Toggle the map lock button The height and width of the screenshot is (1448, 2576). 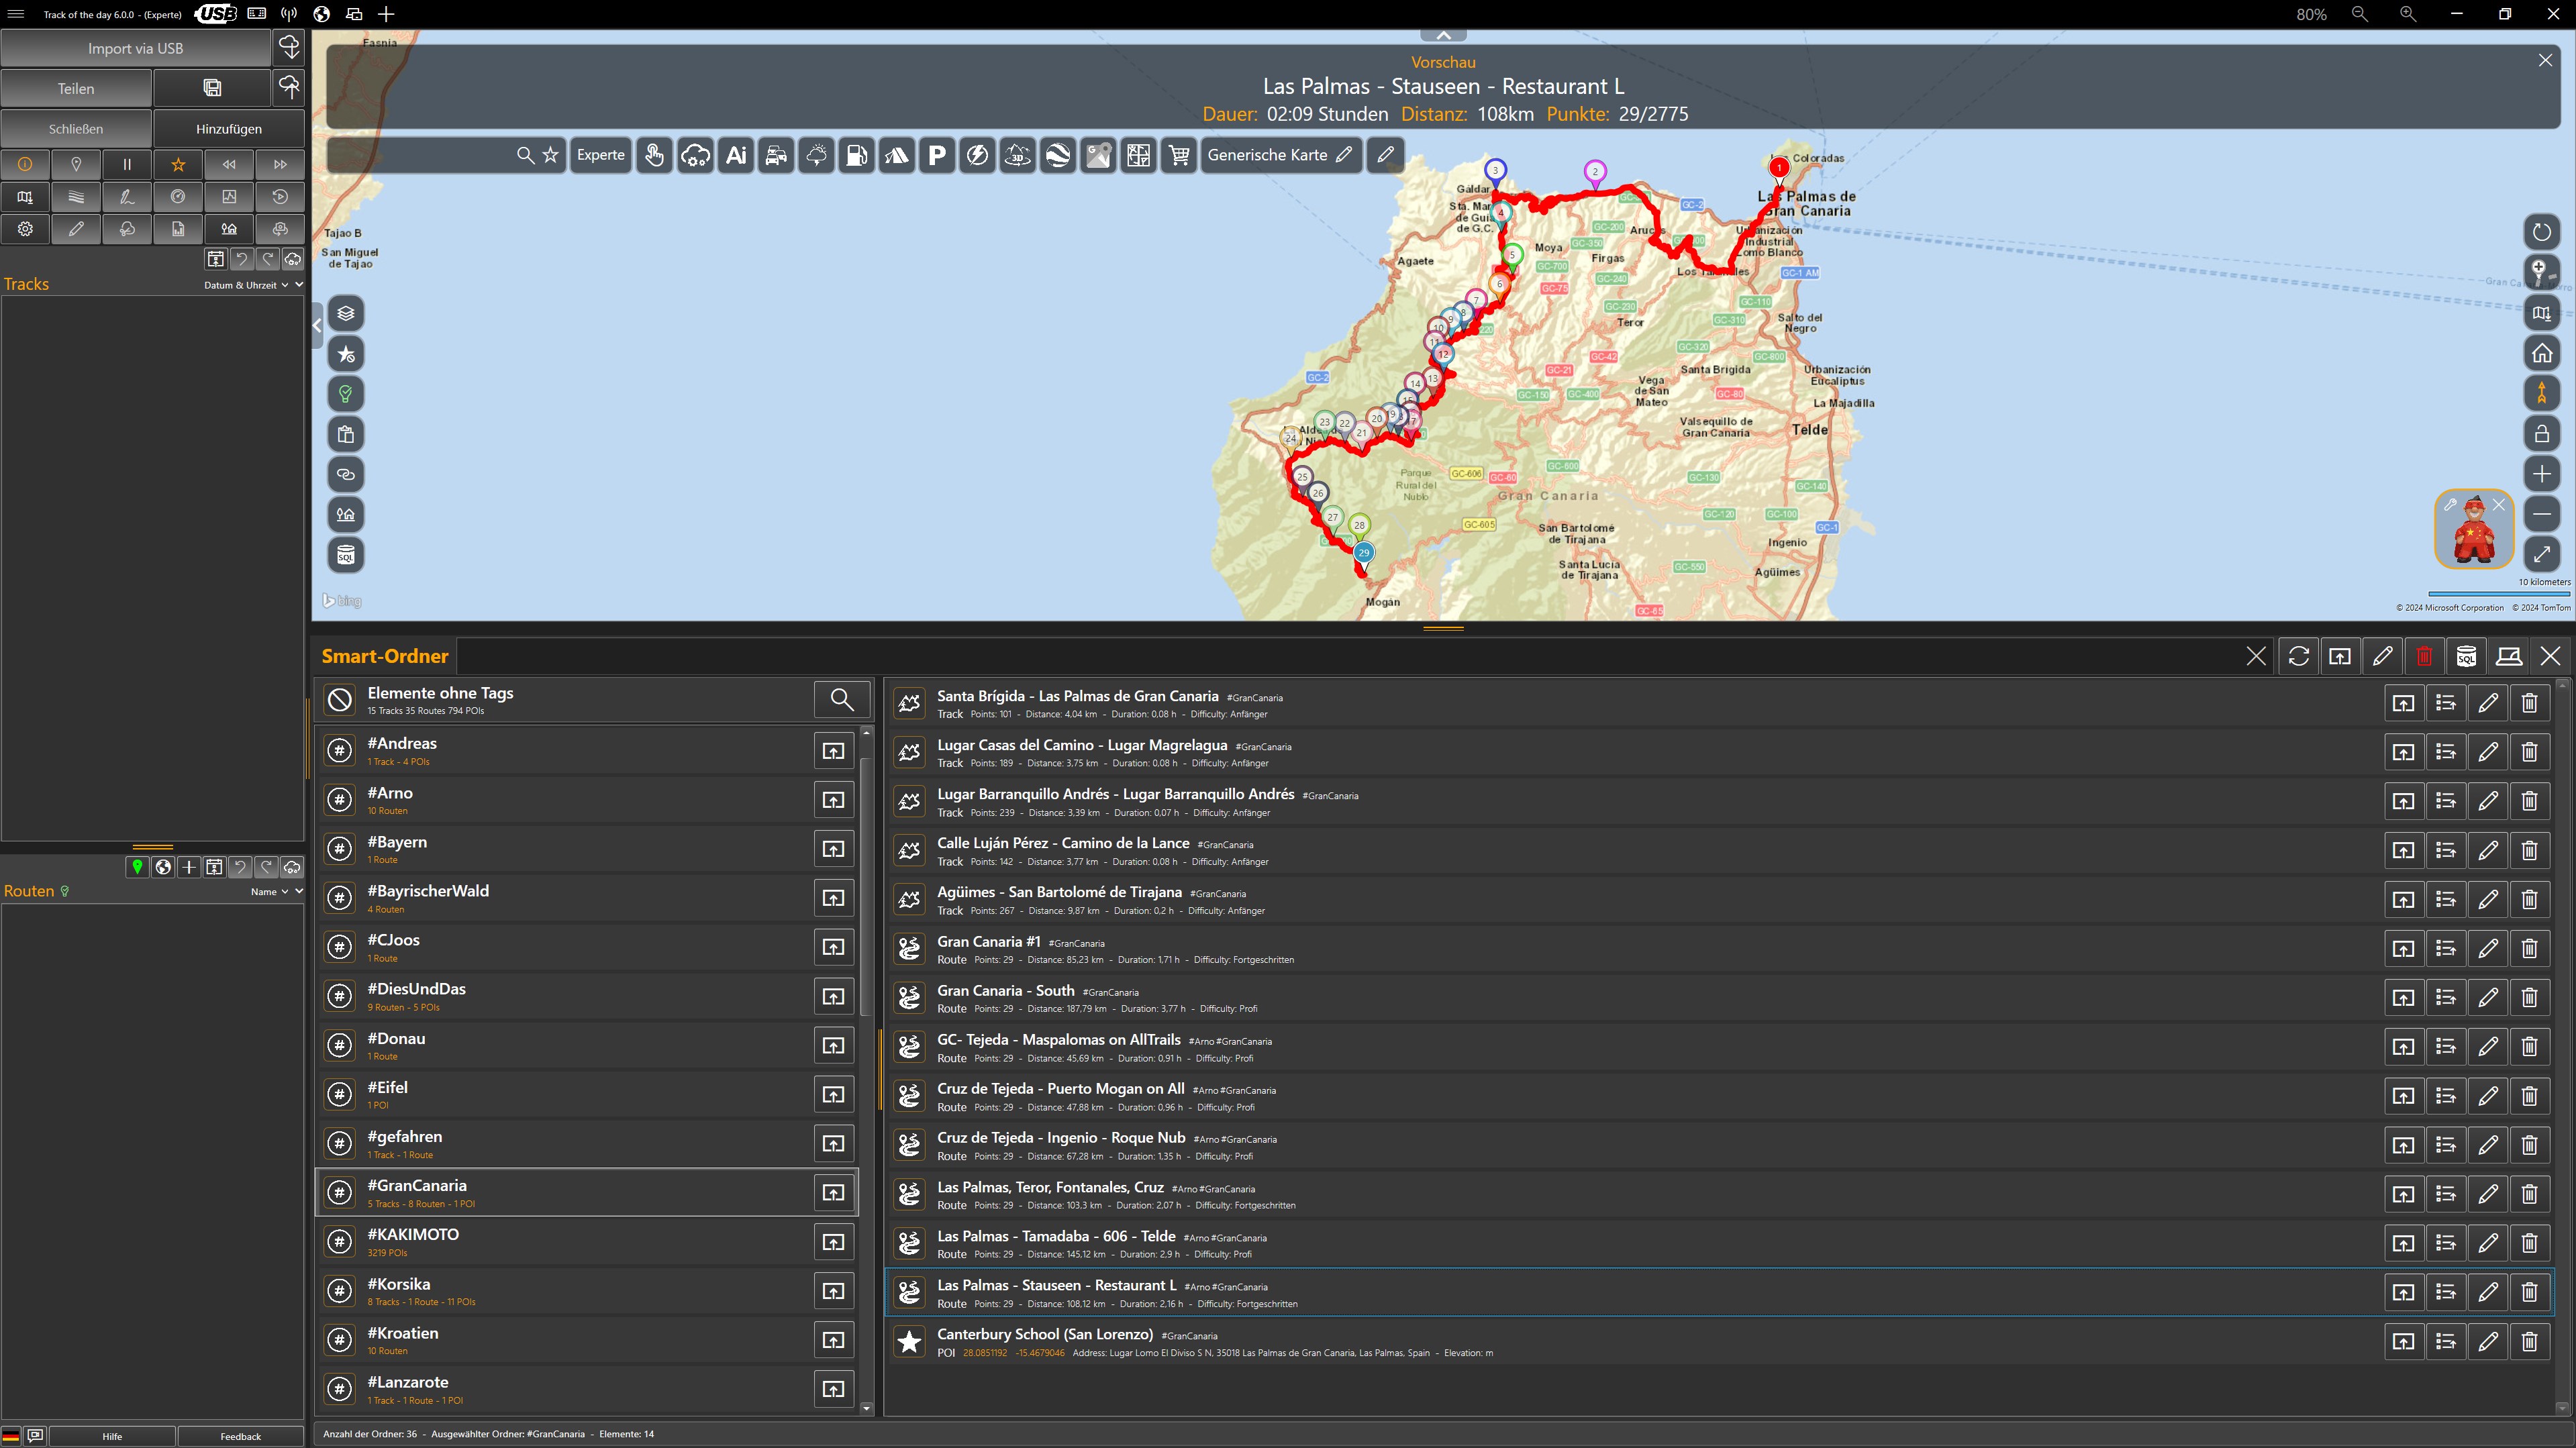click(2541, 434)
